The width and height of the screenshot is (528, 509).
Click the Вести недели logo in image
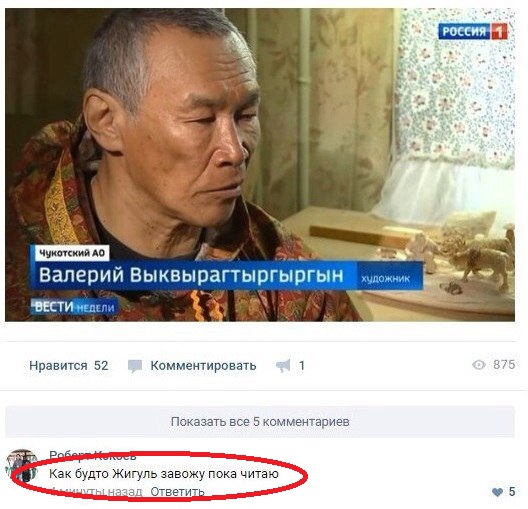click(74, 307)
